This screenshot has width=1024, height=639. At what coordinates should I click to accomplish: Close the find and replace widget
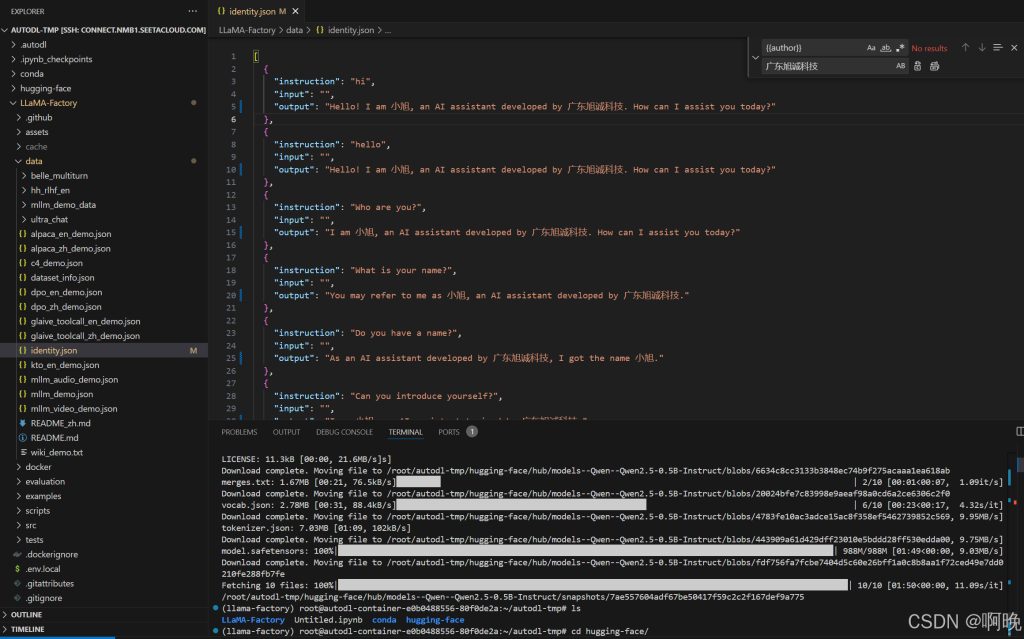[x=1013, y=48]
